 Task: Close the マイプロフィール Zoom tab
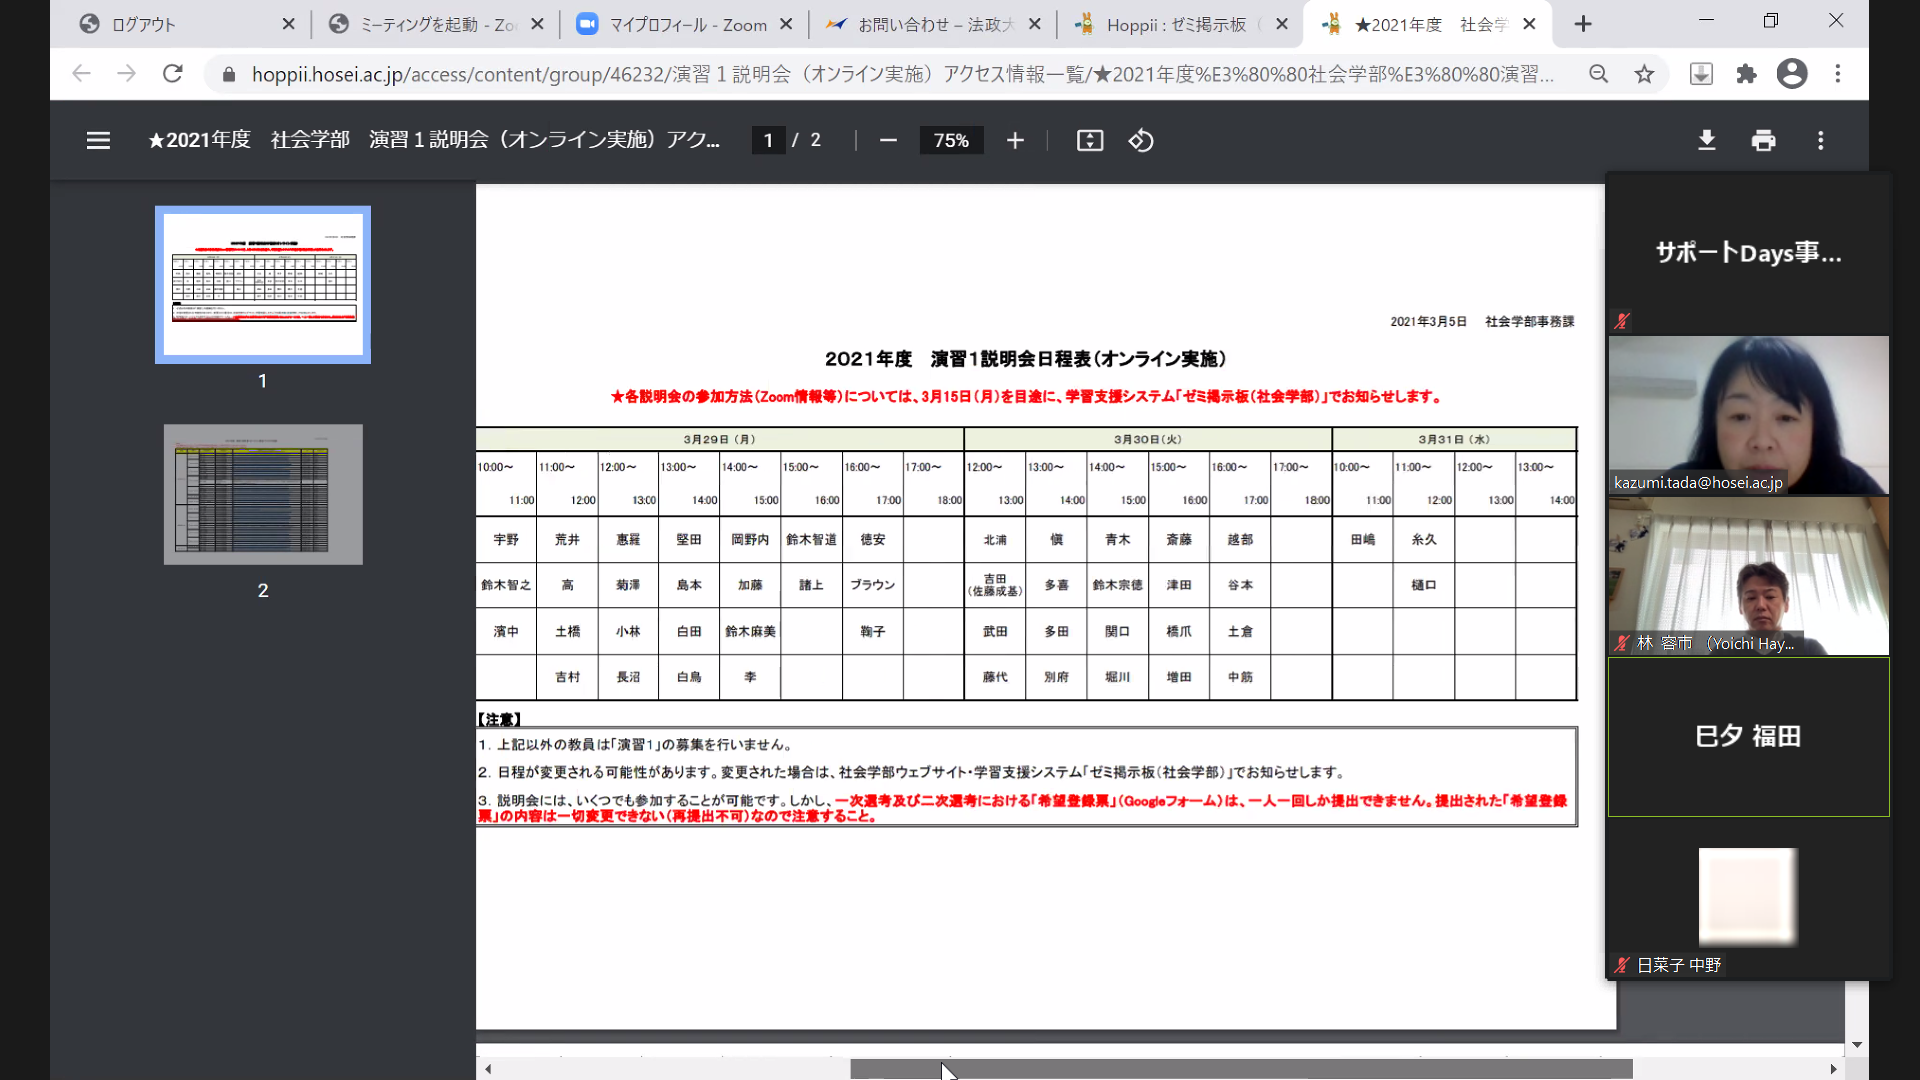786,24
